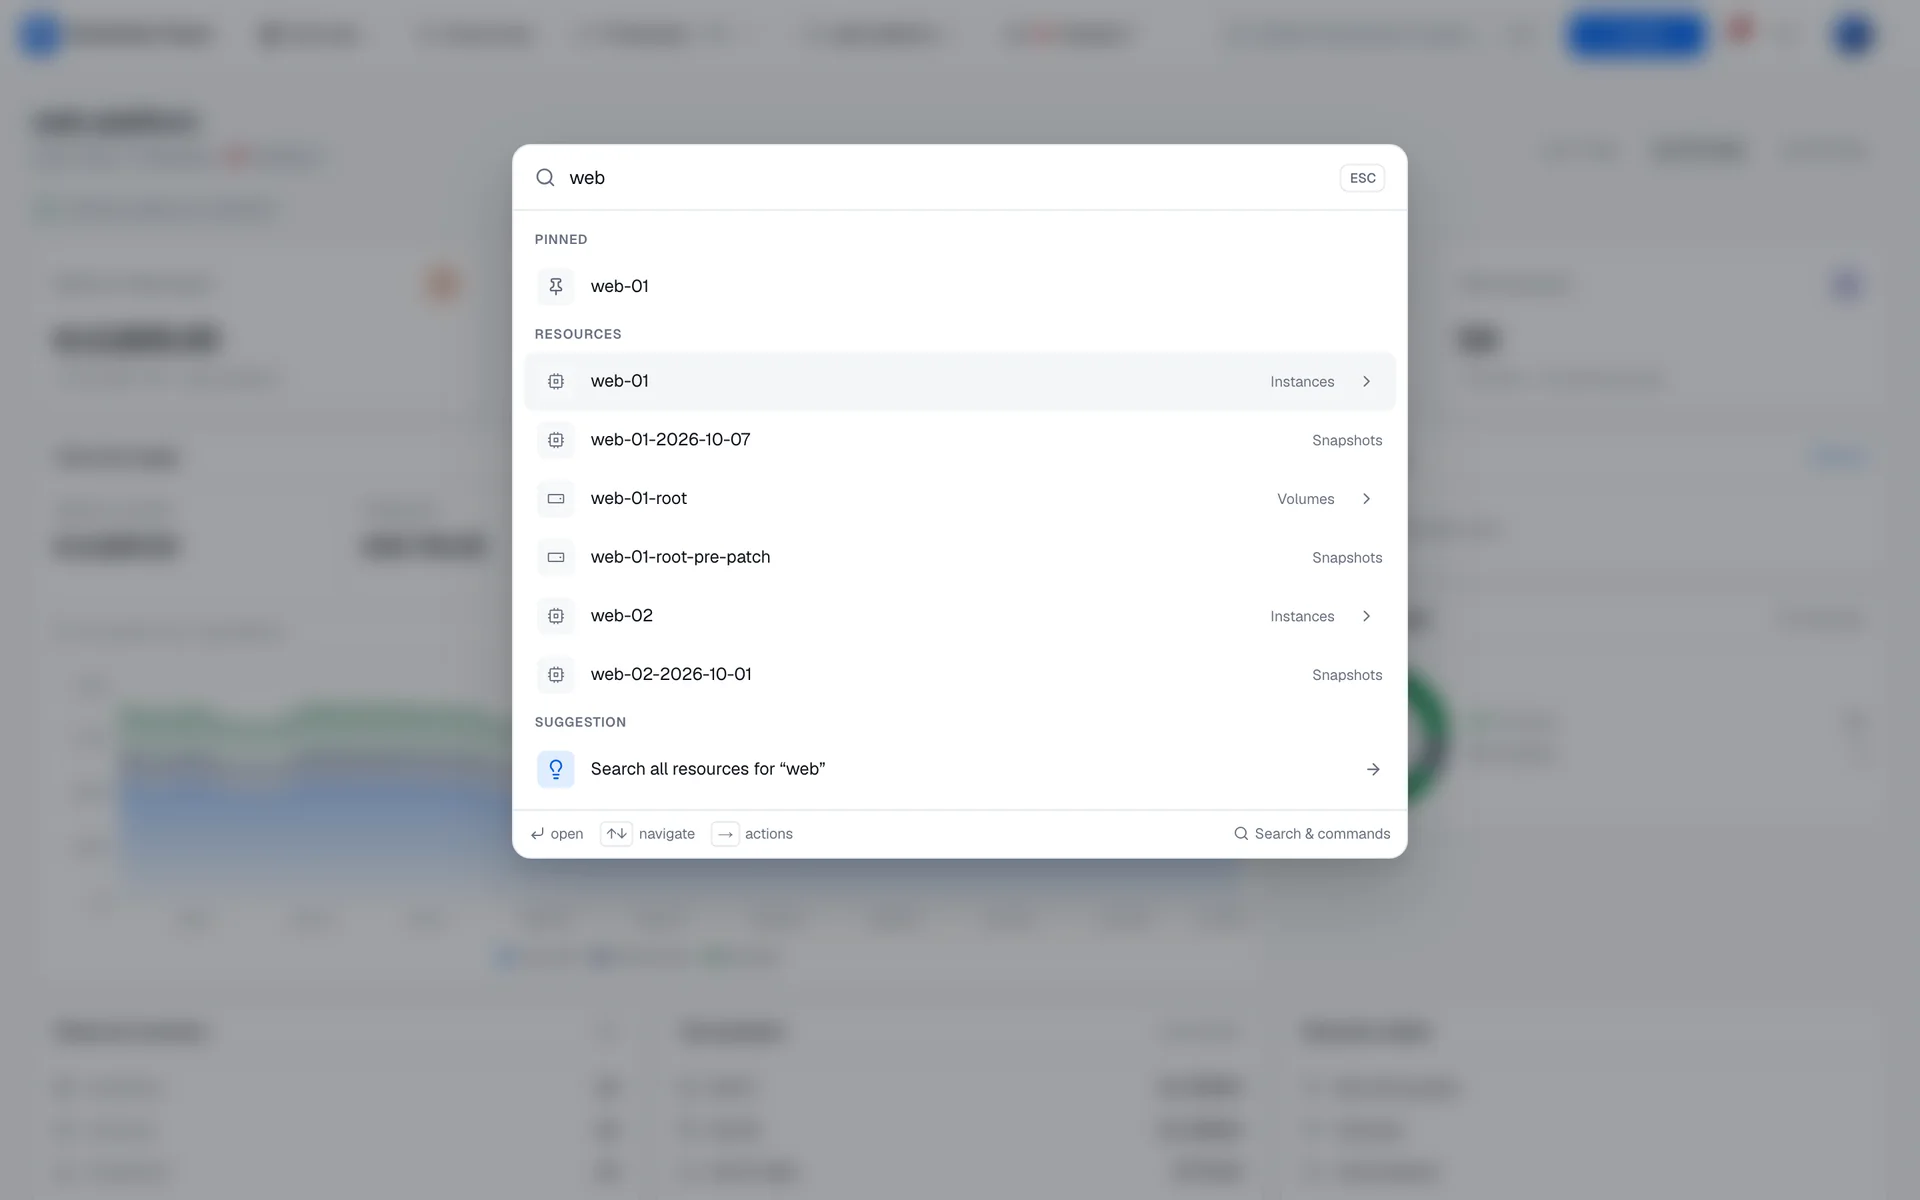Focus the search field containing web
1920x1200 pixels.
(x=945, y=178)
